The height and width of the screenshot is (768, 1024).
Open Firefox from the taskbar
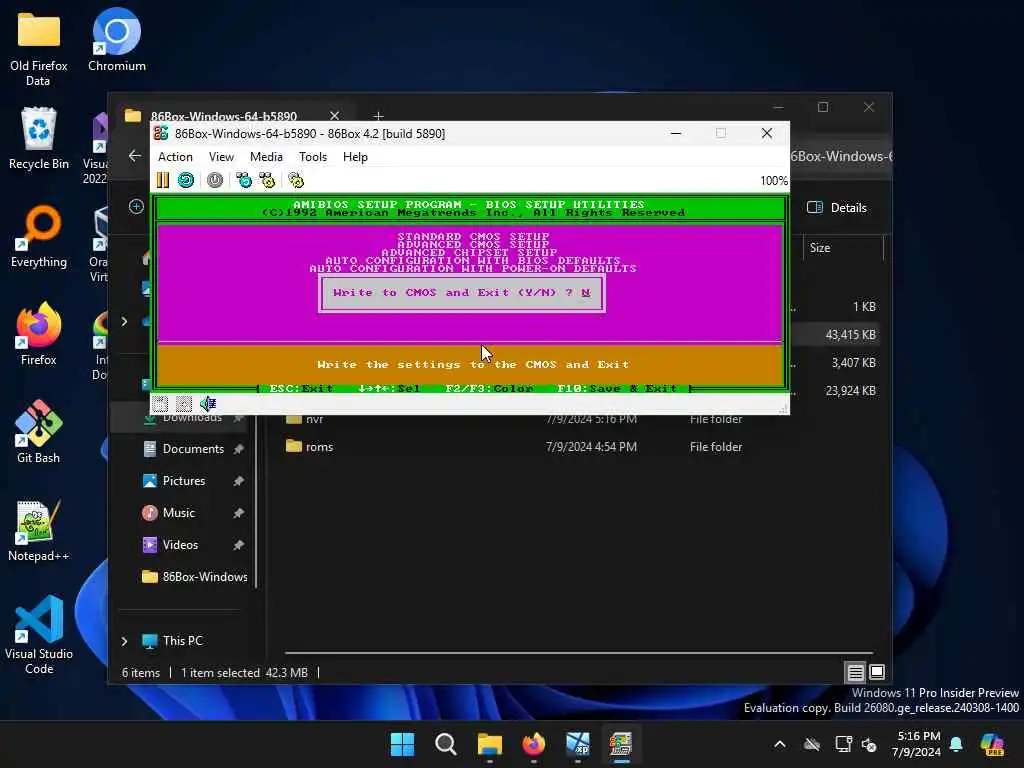point(534,744)
